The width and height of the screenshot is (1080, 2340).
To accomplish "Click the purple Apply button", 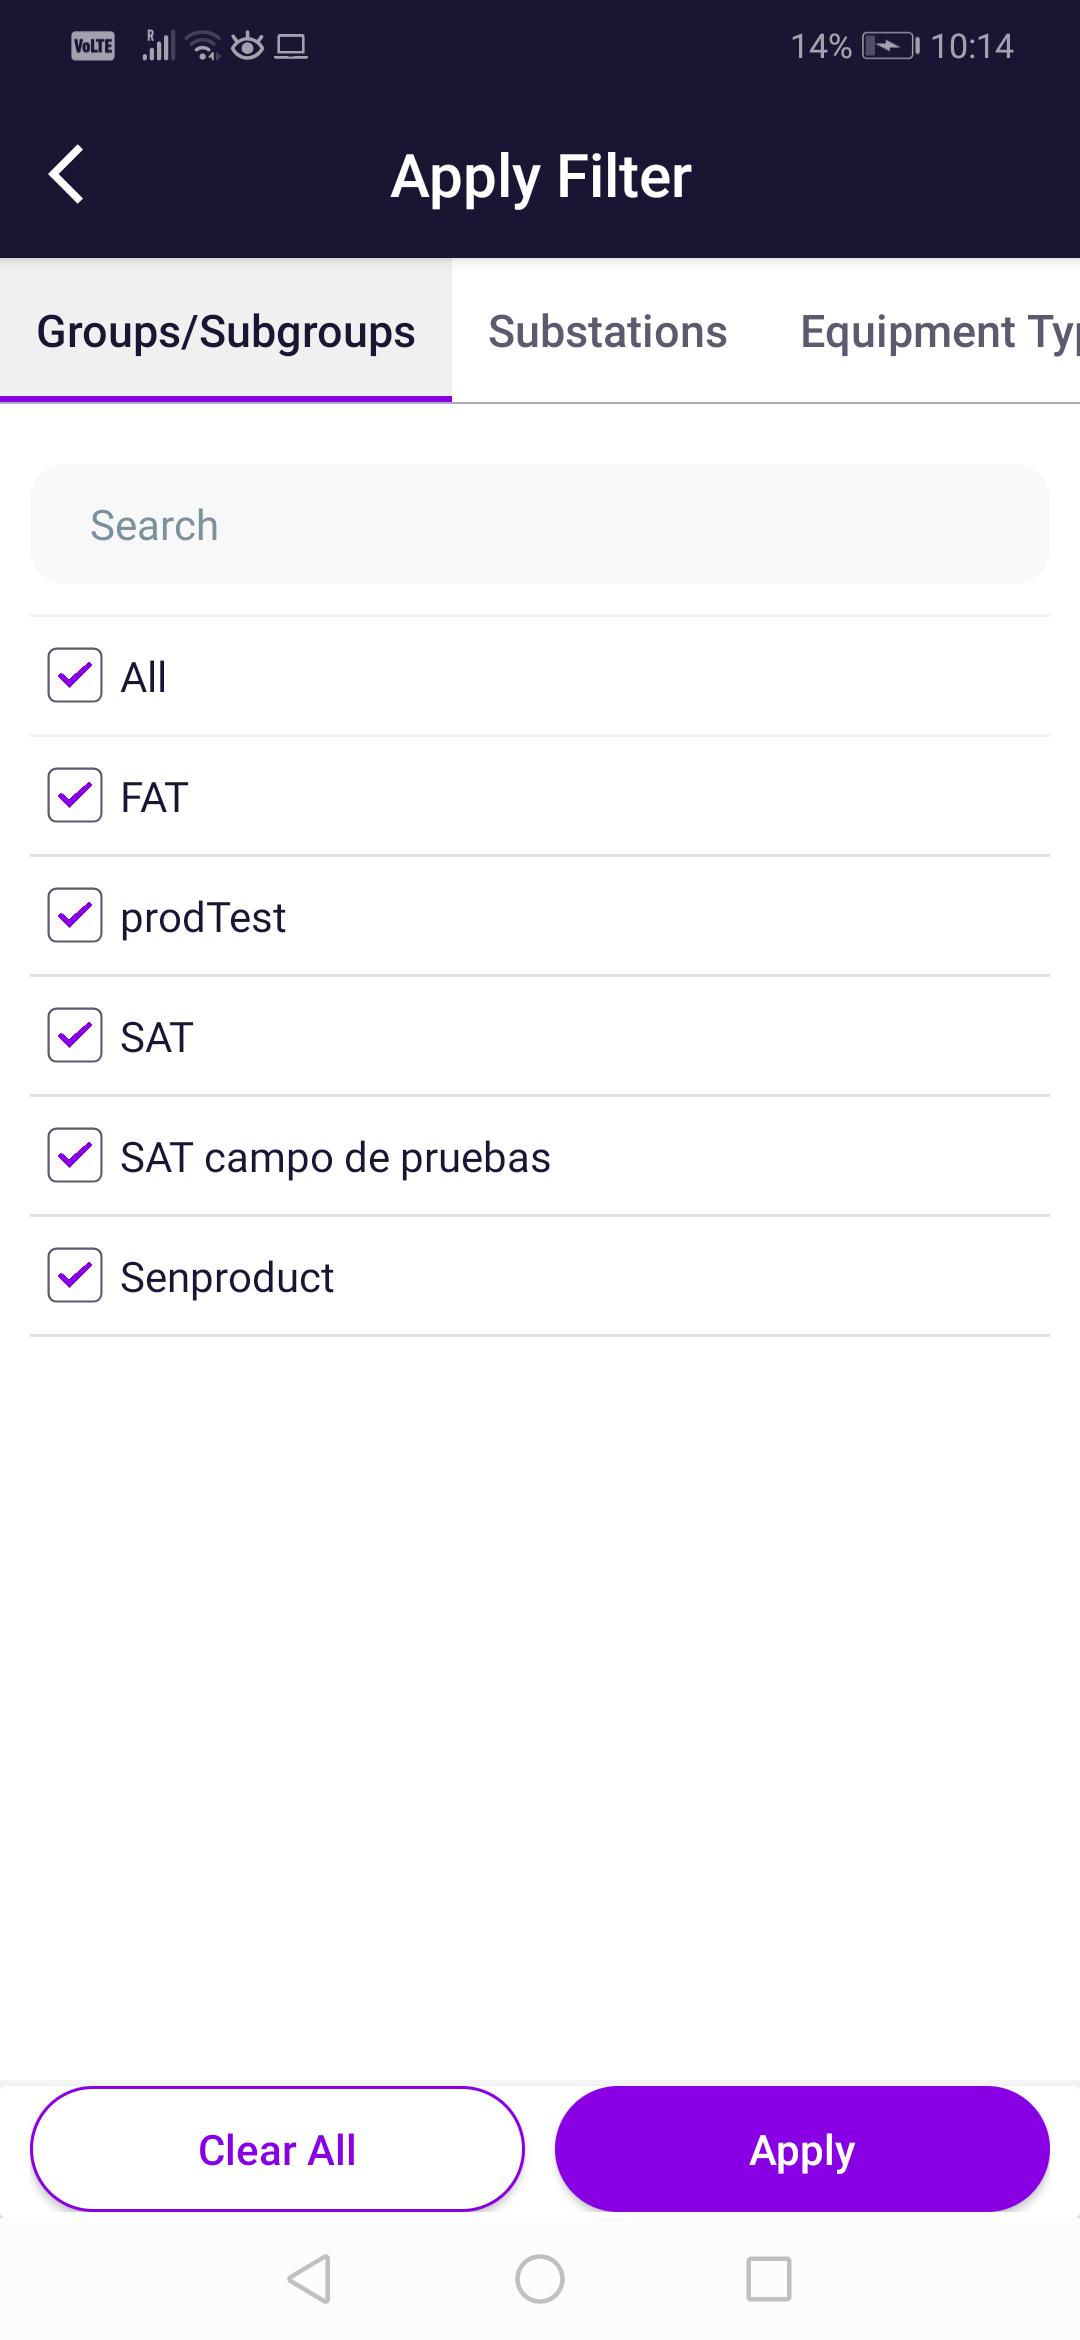I will [x=802, y=2149].
